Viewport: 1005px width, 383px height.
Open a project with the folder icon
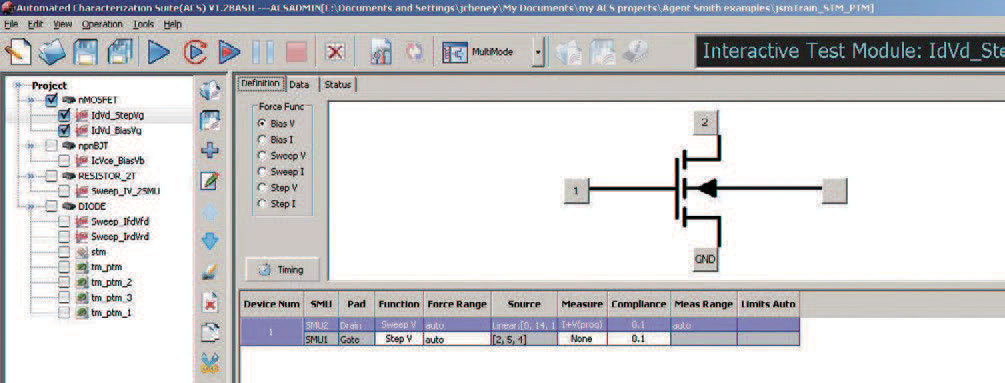tap(52, 52)
